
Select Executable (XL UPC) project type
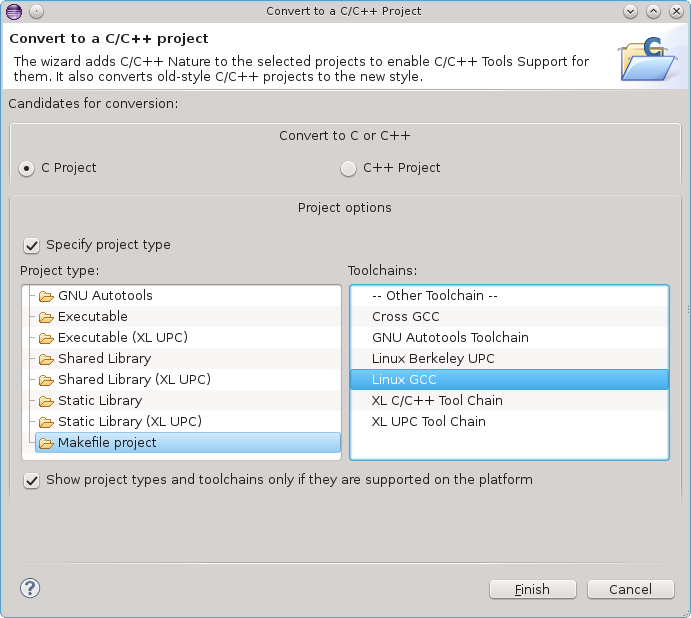tap(123, 338)
